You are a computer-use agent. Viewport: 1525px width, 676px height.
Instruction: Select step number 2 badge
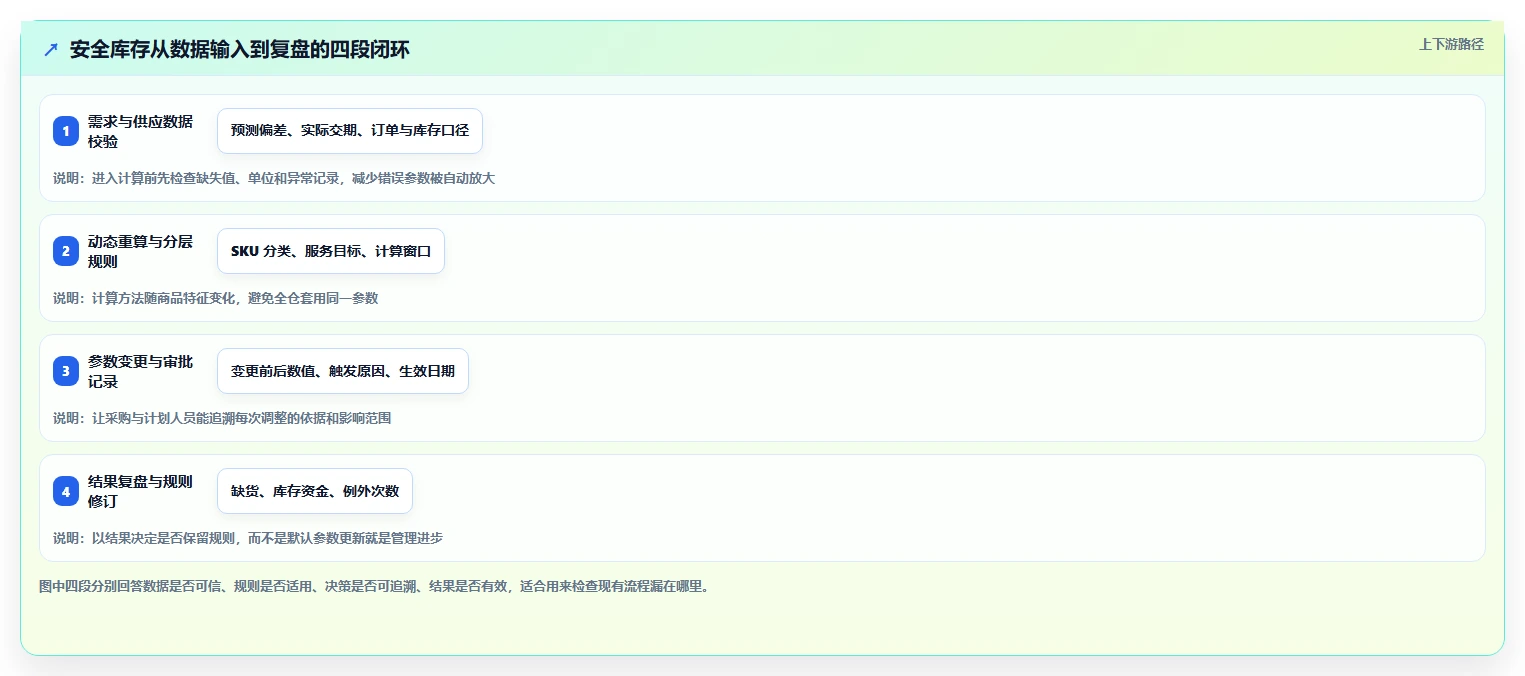pyautogui.click(x=66, y=251)
